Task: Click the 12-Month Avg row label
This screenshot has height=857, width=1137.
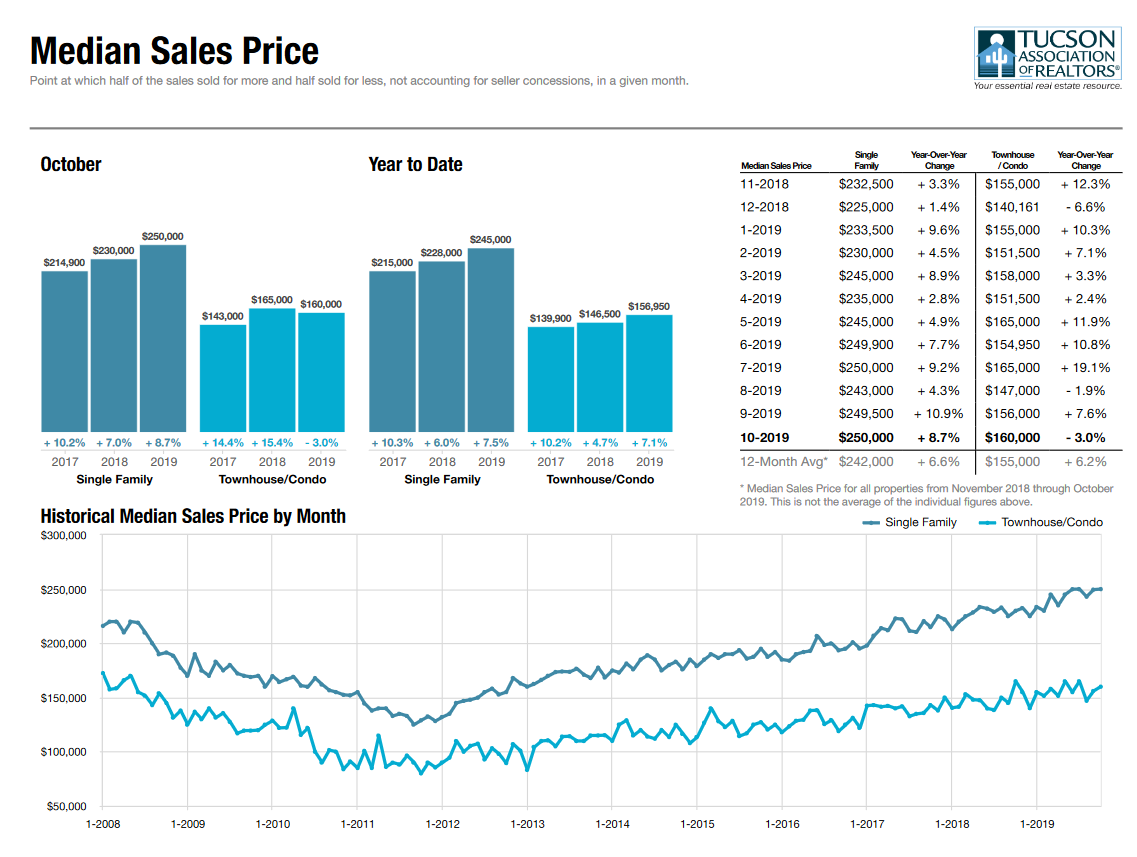Action: click(x=778, y=461)
